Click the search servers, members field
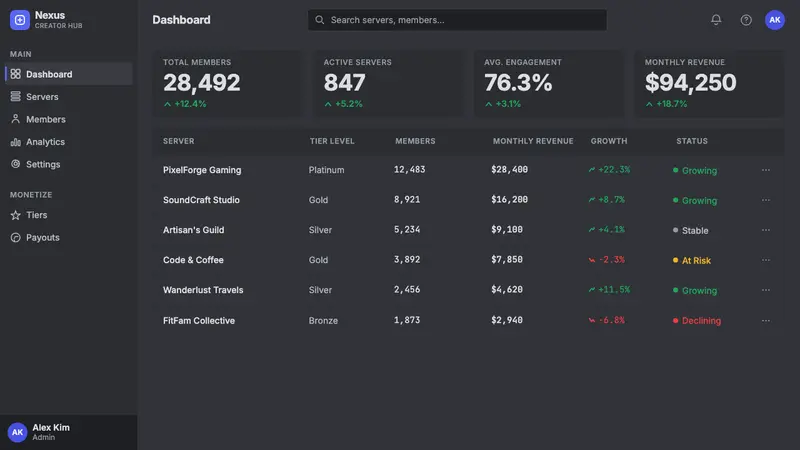Viewport: 800px width, 450px height. coord(457,20)
